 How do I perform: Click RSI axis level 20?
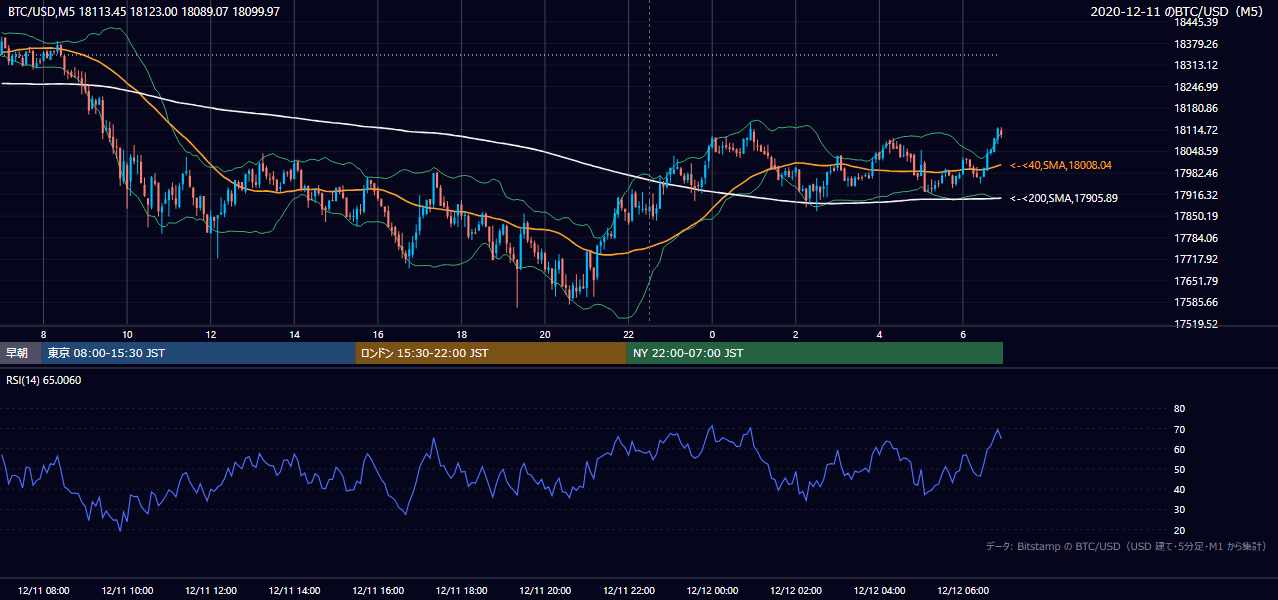(x=1180, y=530)
